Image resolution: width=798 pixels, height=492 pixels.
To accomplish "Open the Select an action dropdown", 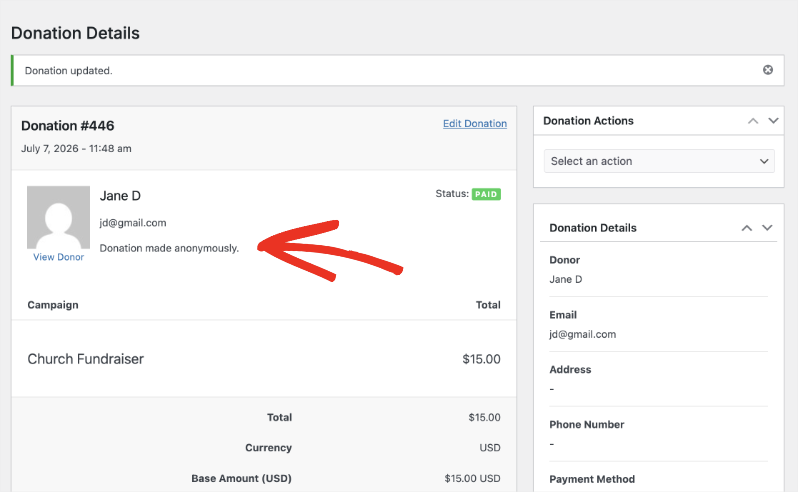I will (659, 161).
